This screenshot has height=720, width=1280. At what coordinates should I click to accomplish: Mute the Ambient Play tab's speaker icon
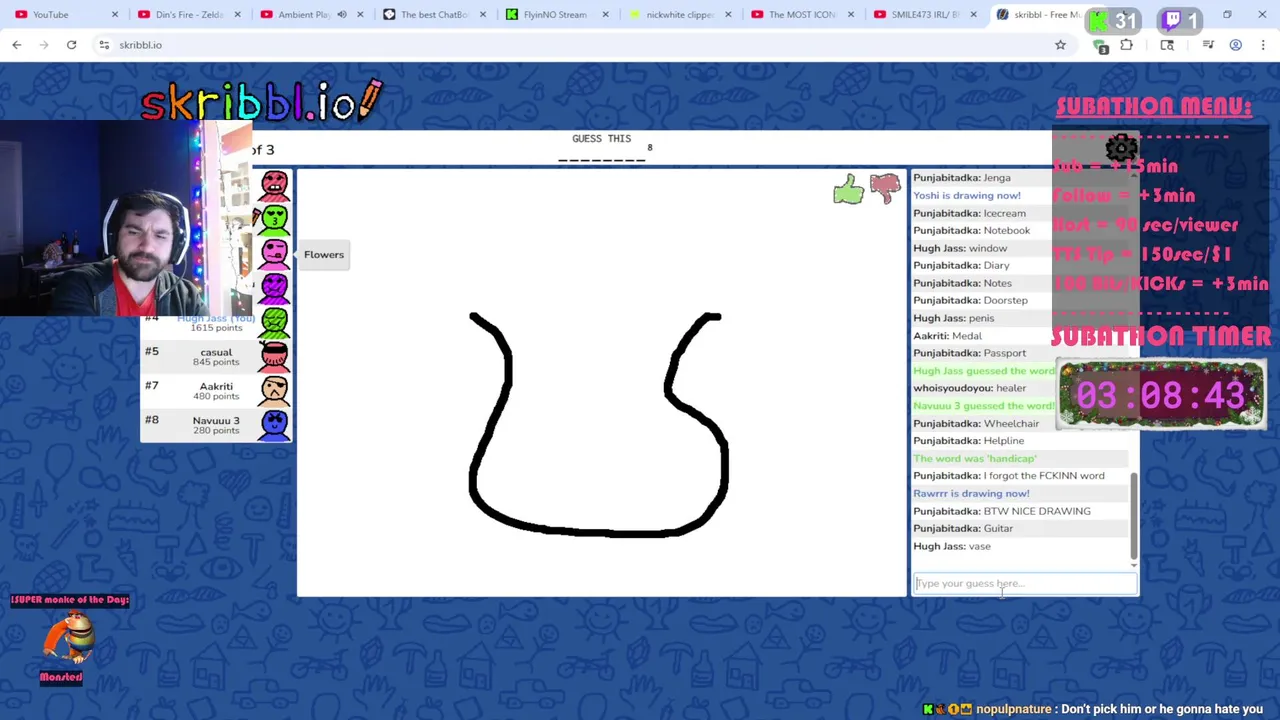[341, 14]
